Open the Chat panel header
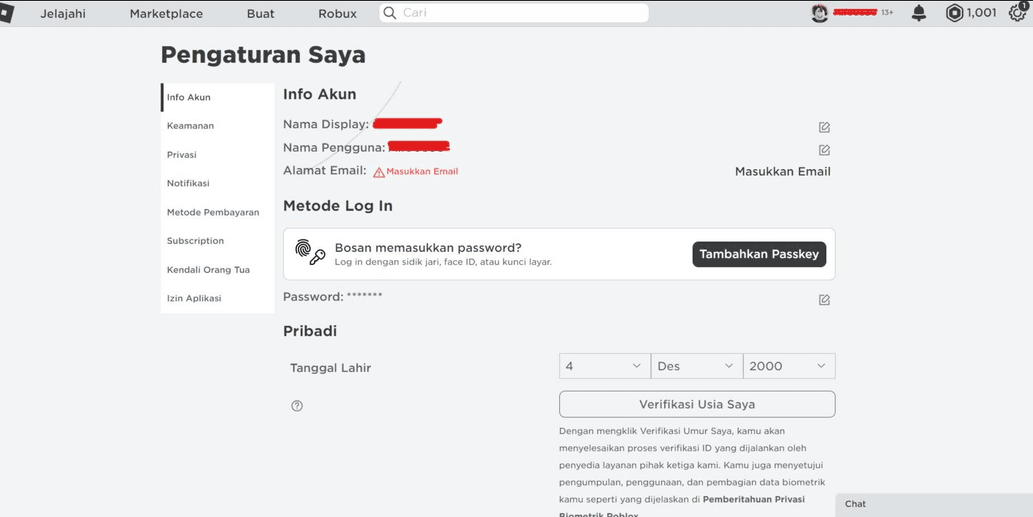 point(934,504)
